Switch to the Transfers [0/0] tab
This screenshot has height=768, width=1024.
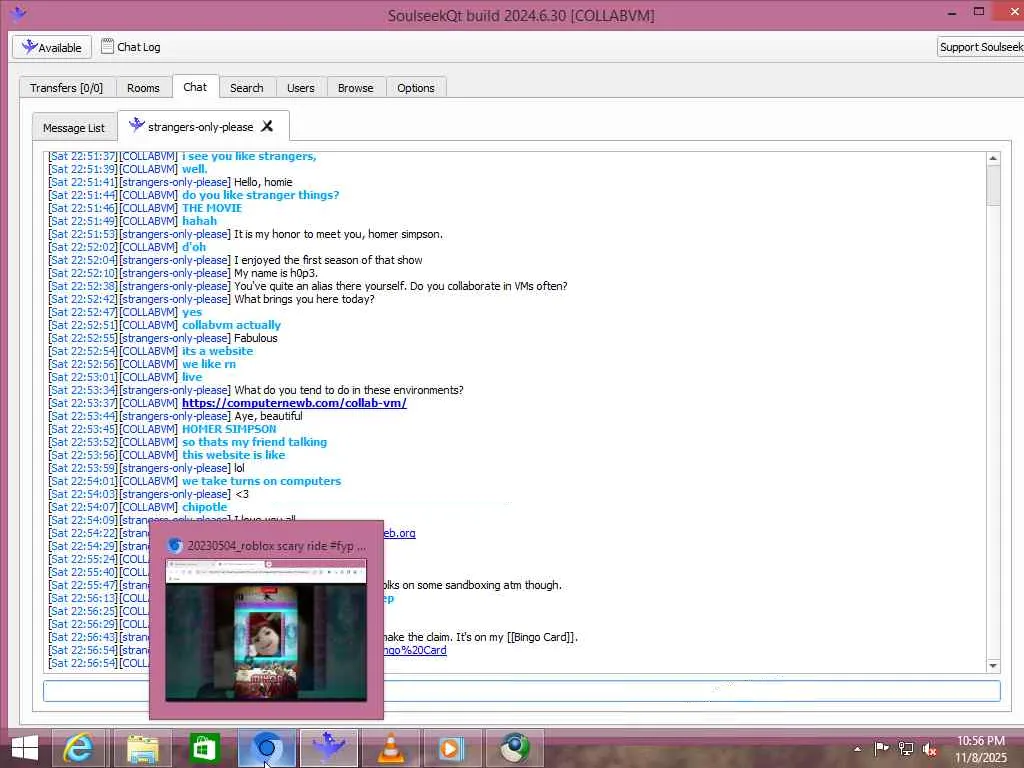point(67,88)
